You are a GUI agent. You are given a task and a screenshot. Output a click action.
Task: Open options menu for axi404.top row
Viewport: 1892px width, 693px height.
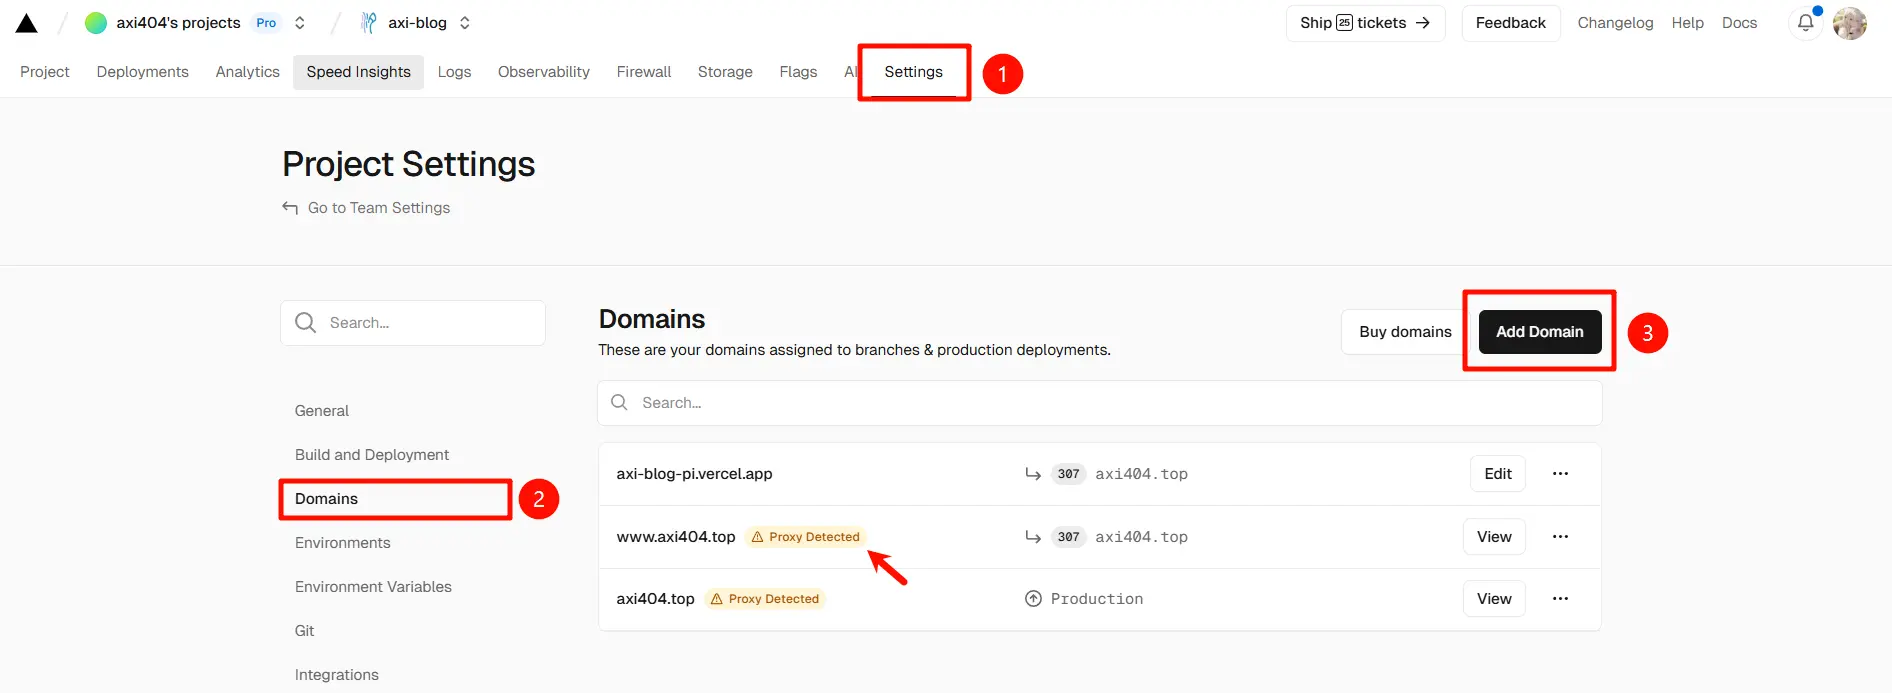coord(1560,599)
